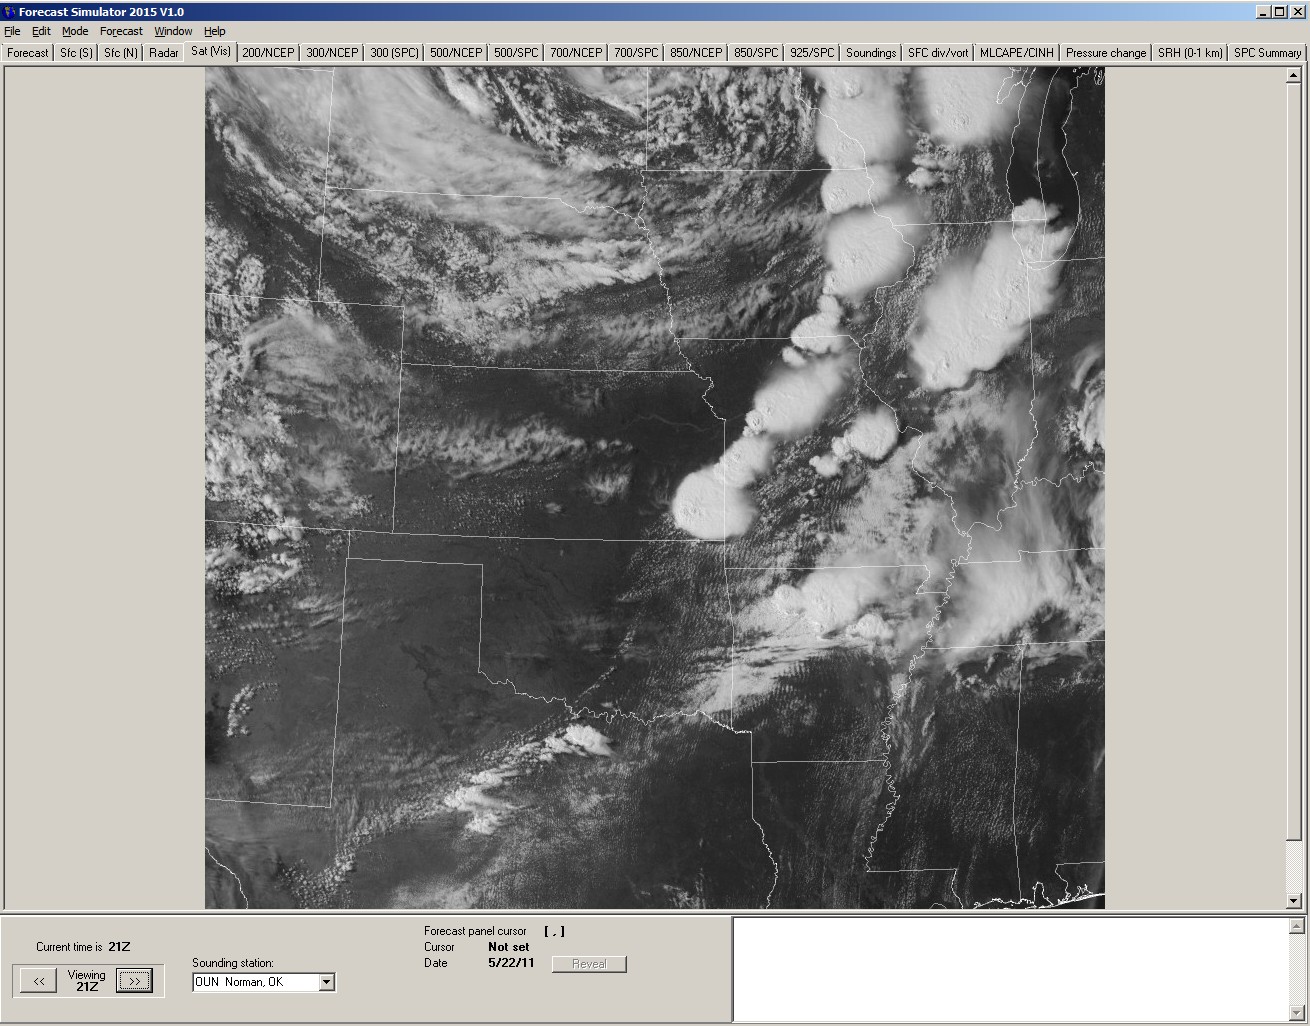Switch to the Sfc (N) tab
Image resolution: width=1310 pixels, height=1026 pixels.
click(x=121, y=53)
